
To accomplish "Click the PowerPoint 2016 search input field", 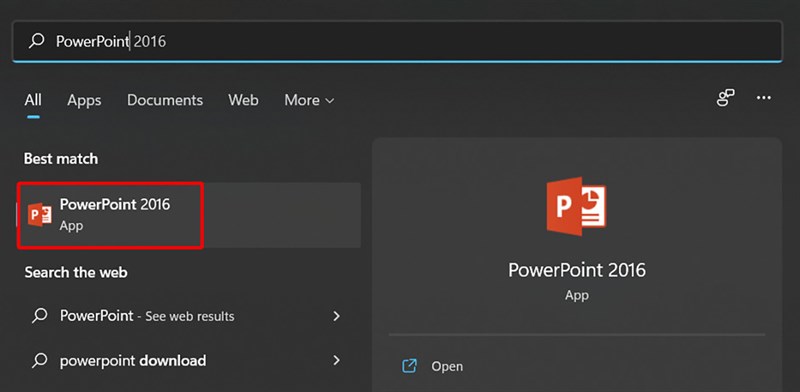I will 397,41.
